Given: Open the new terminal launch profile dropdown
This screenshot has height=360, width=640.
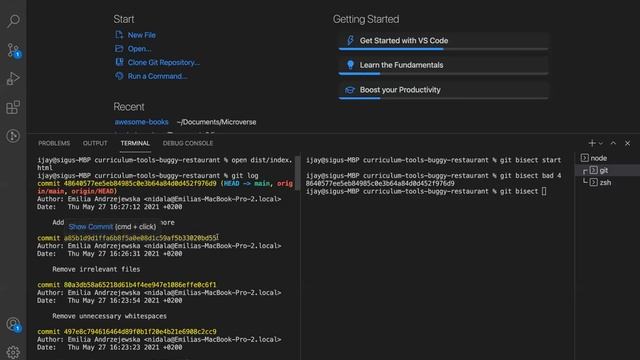Looking at the screenshot, I should [601, 143].
